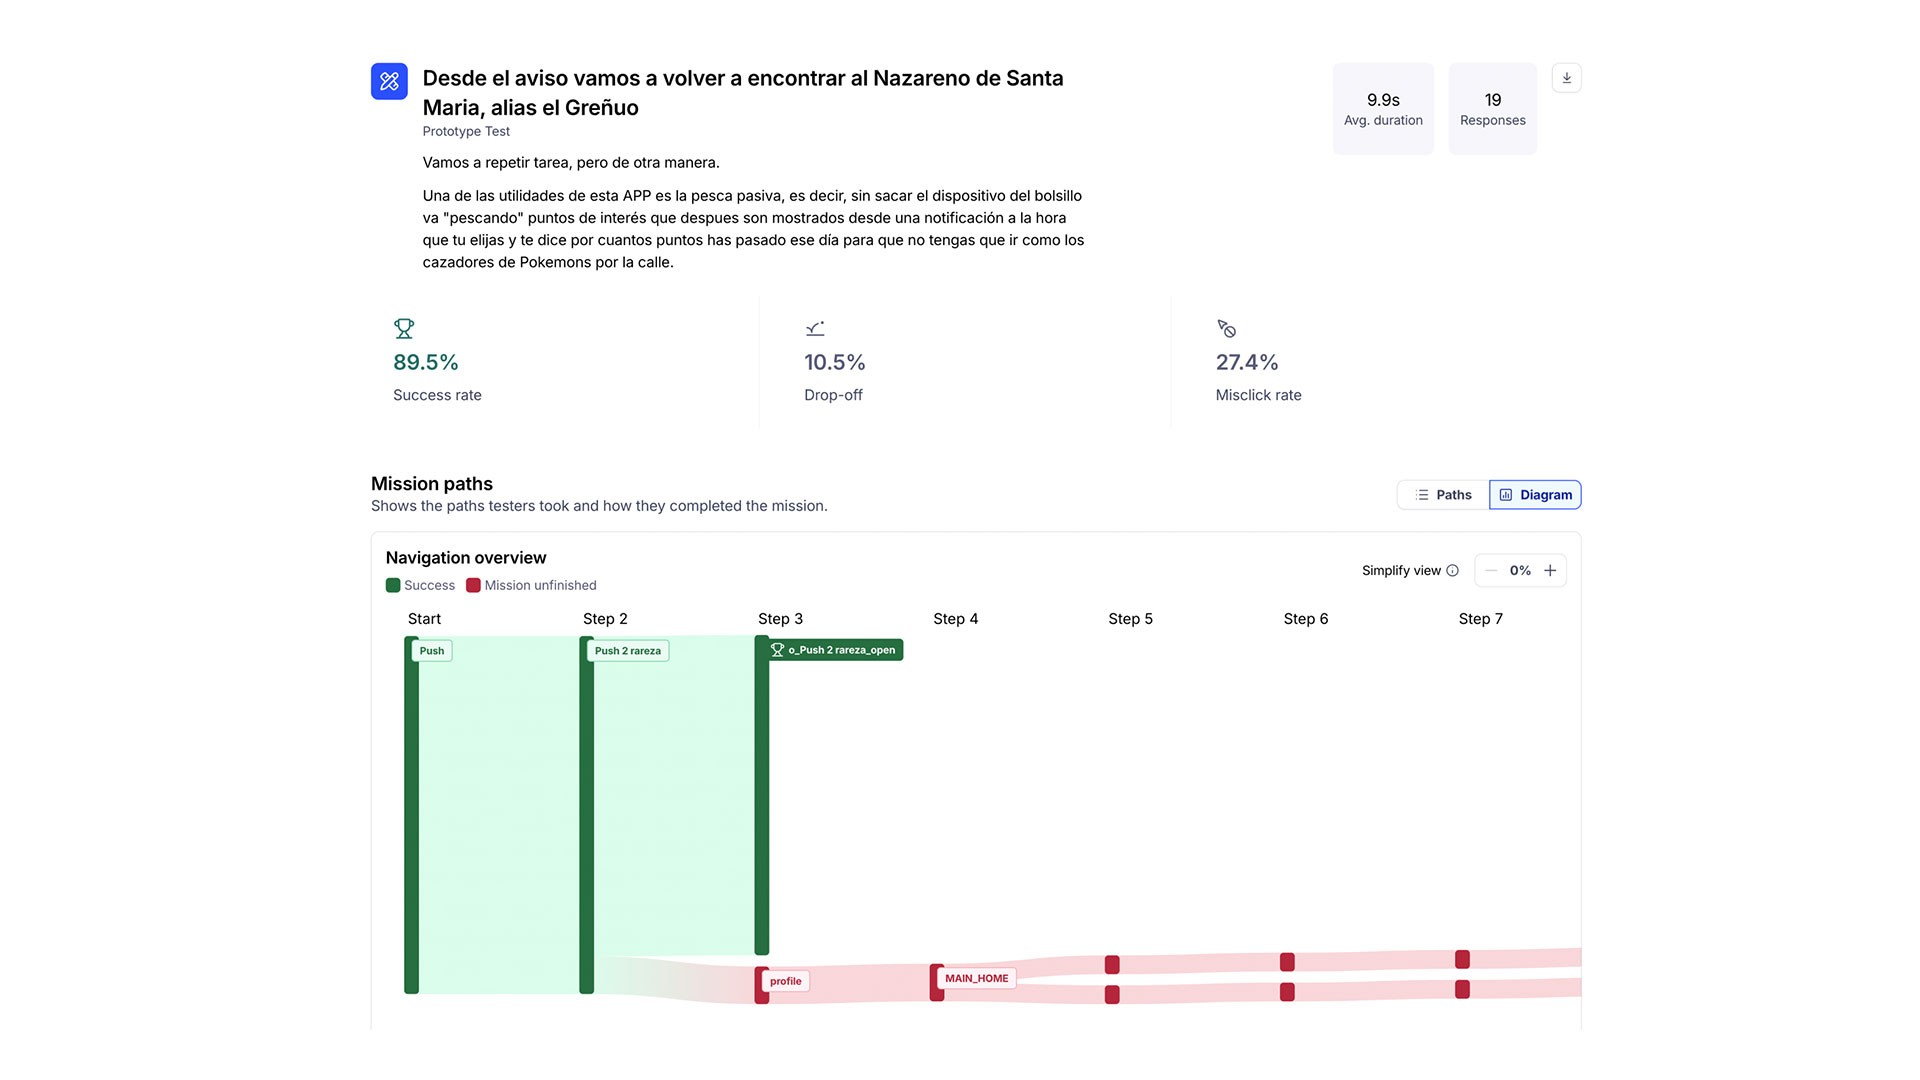Select the Push 2 rareza node

tap(627, 651)
